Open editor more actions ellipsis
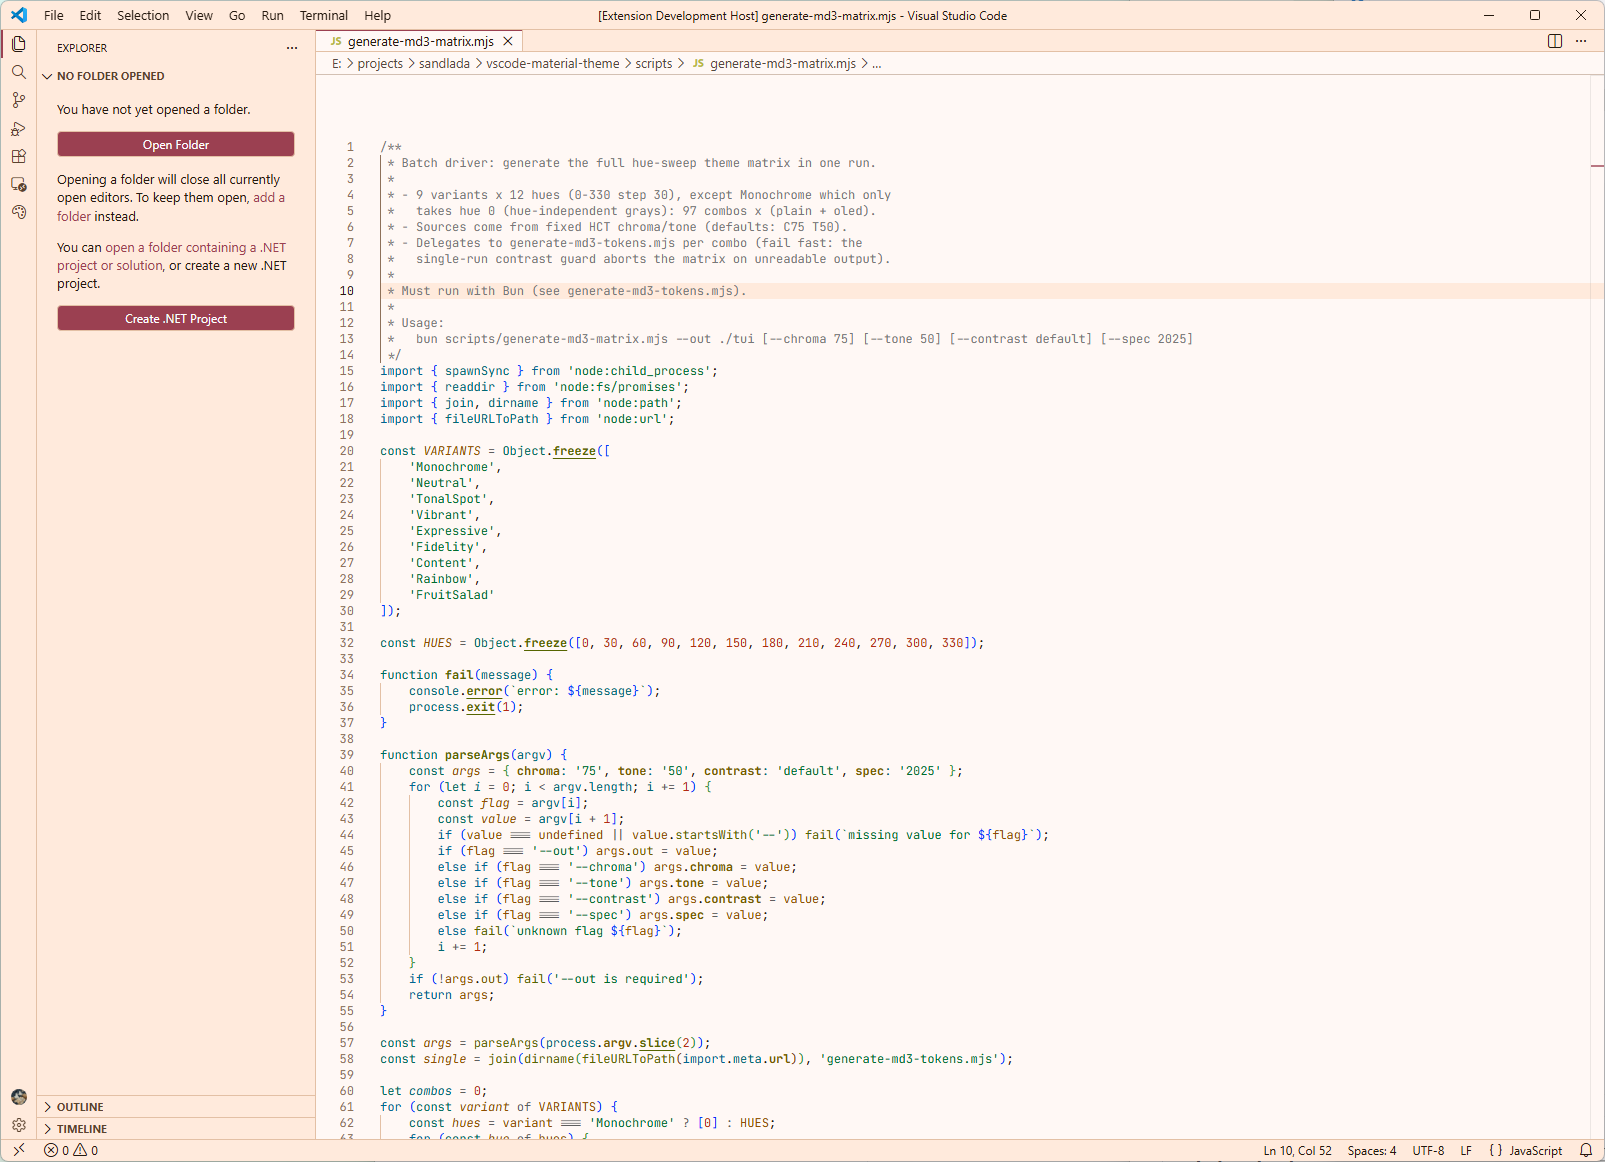The width and height of the screenshot is (1605, 1162). click(x=1581, y=41)
